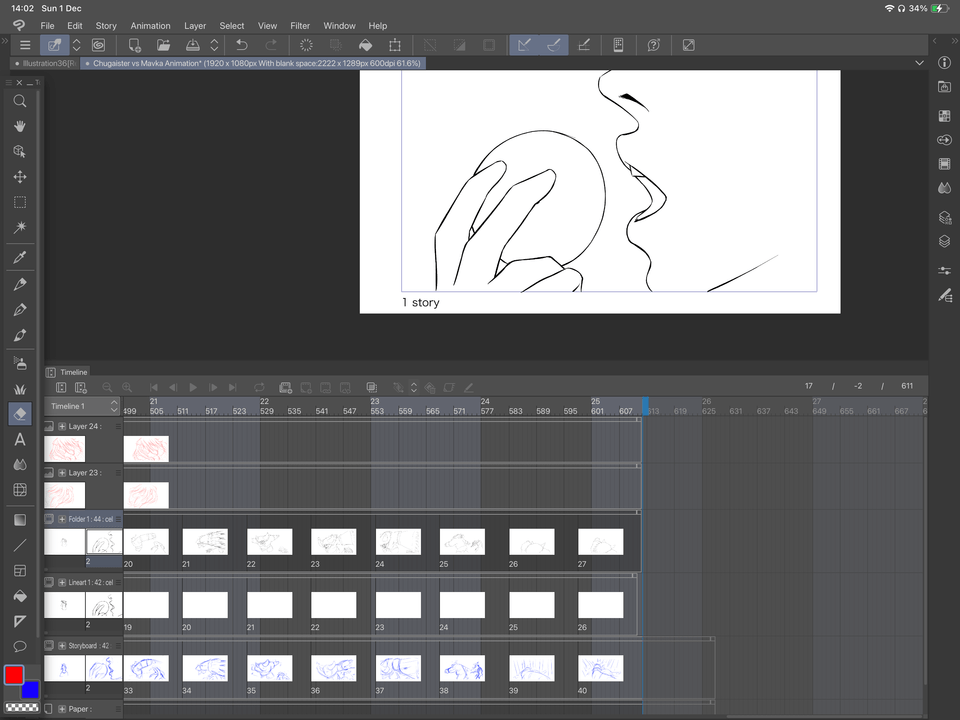The height and width of the screenshot is (720, 960).
Task: Toggle Snap to Grid
Action: pos(583,45)
